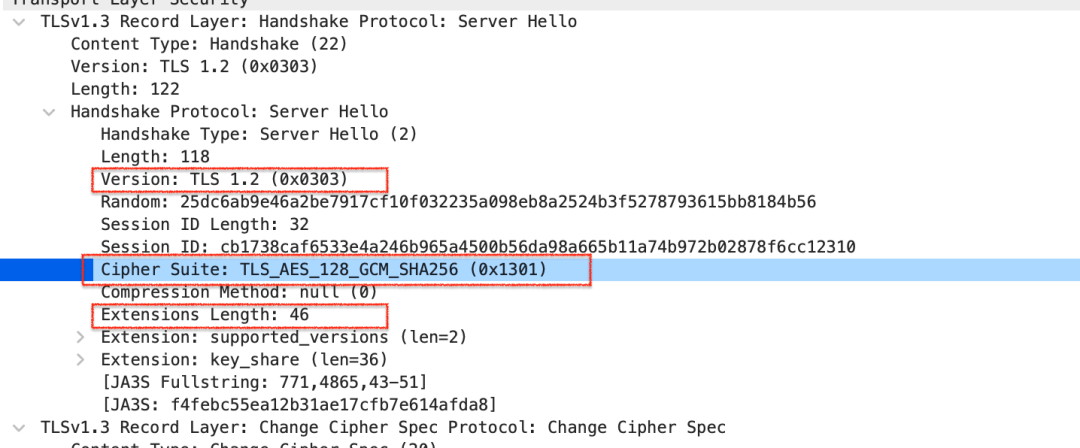1080x448 pixels.
Task: Select the Session ID hex value row
Action: [x=477, y=247]
